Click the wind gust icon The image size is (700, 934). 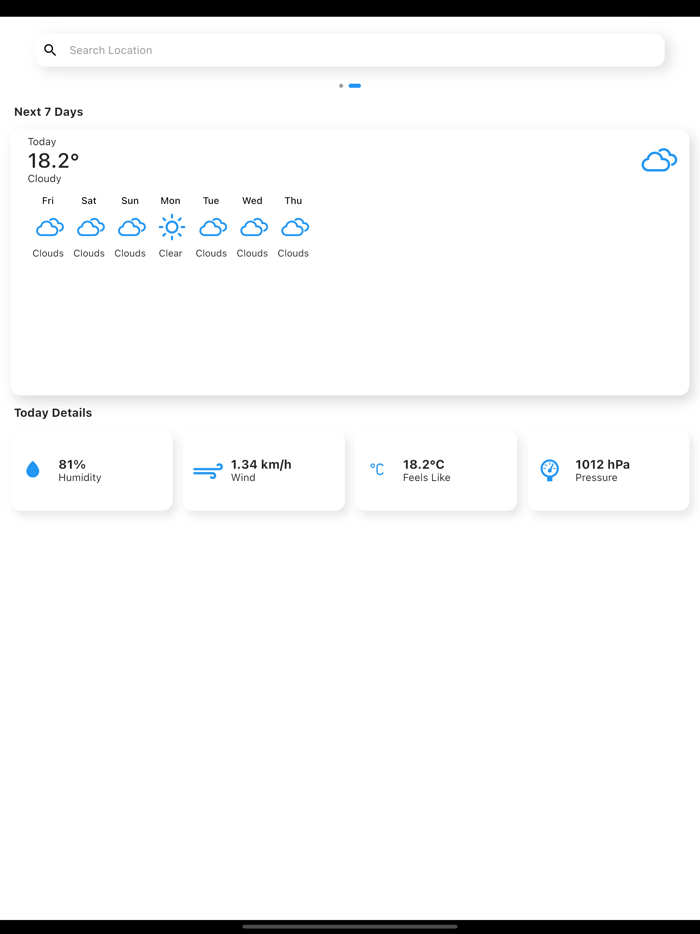click(208, 471)
